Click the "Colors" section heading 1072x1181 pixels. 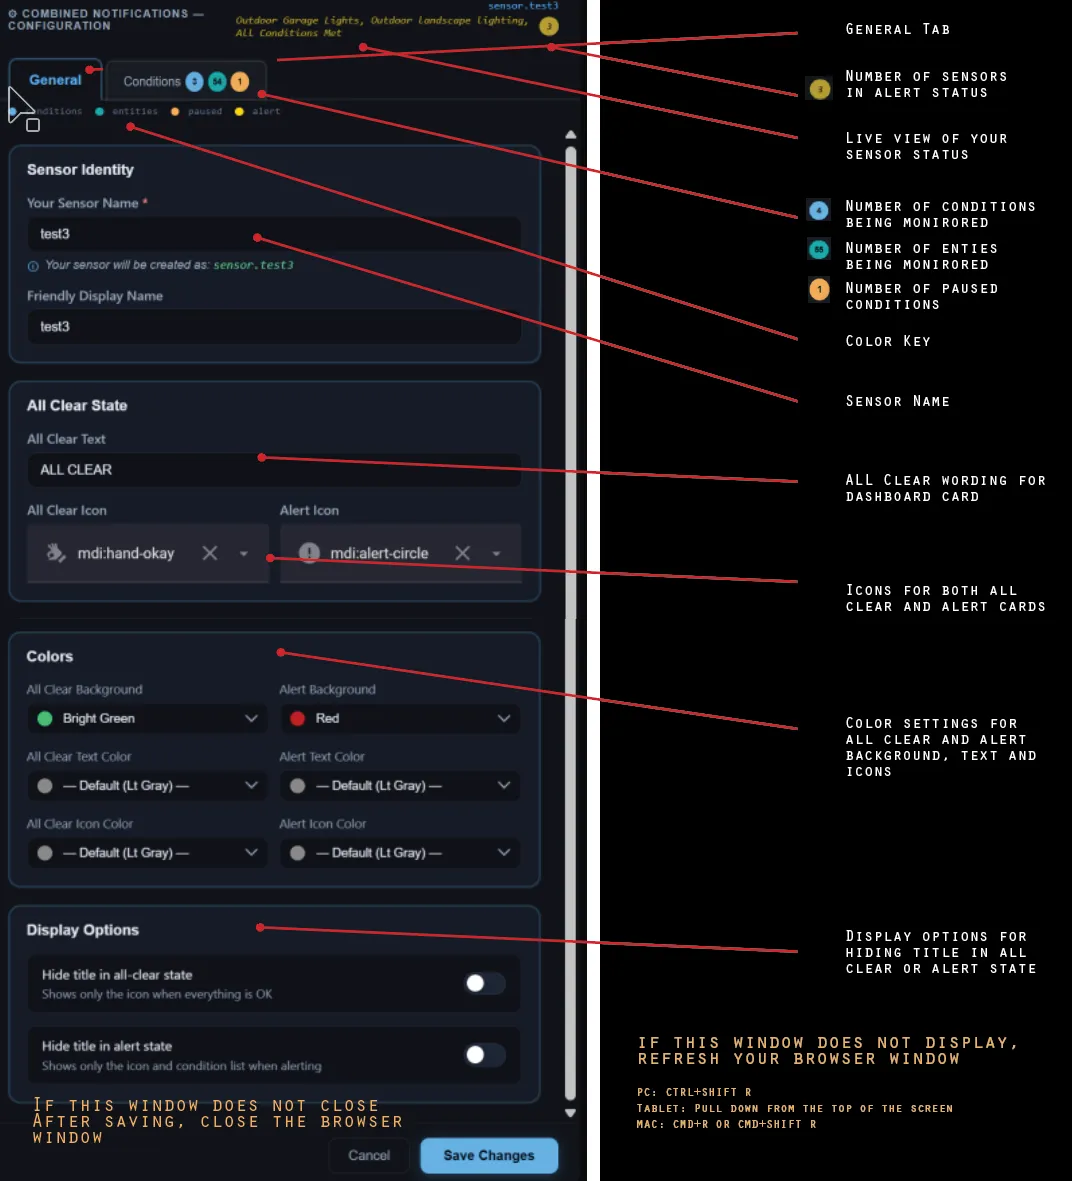click(50, 657)
